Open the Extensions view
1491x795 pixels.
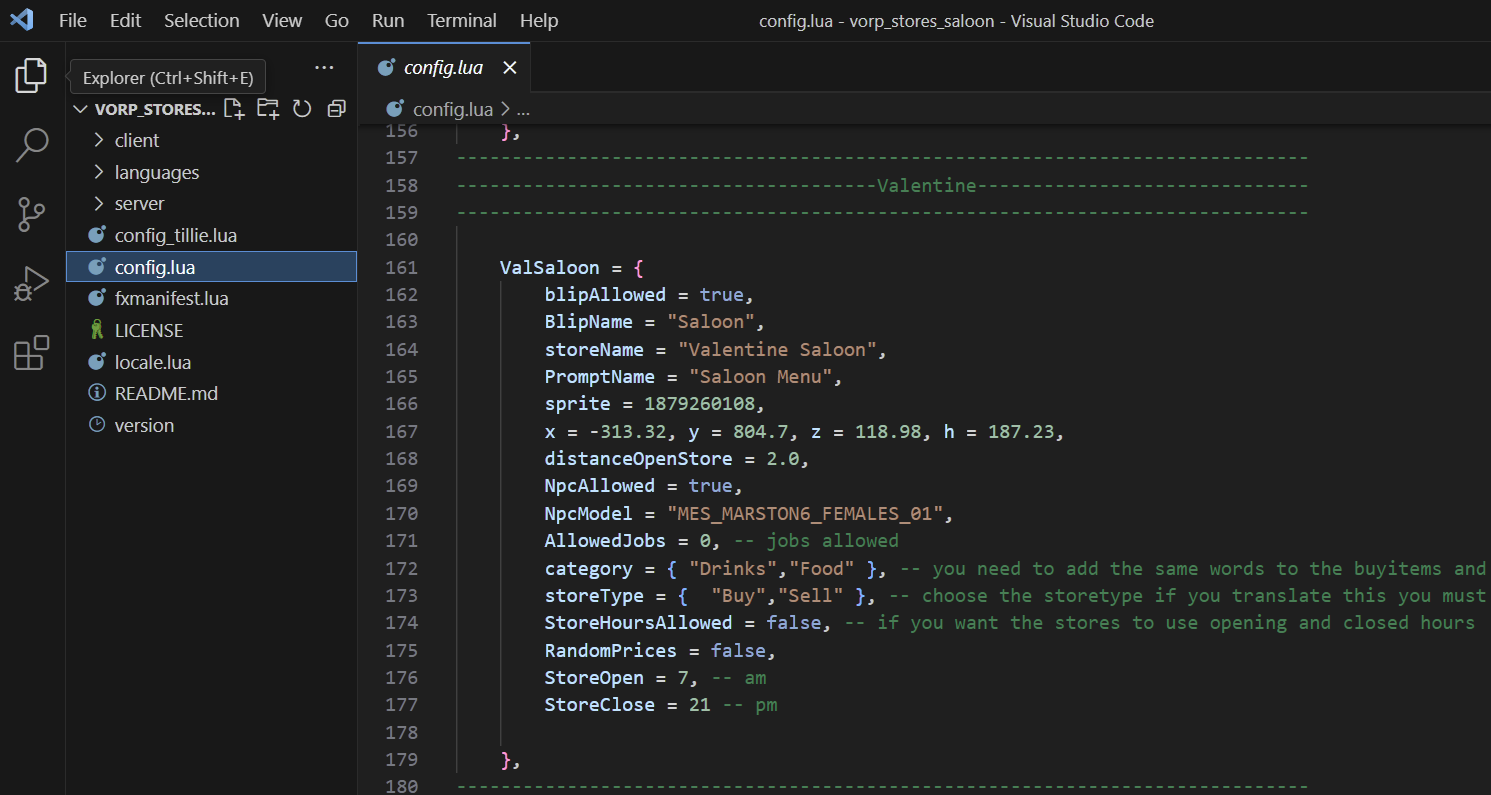31,353
